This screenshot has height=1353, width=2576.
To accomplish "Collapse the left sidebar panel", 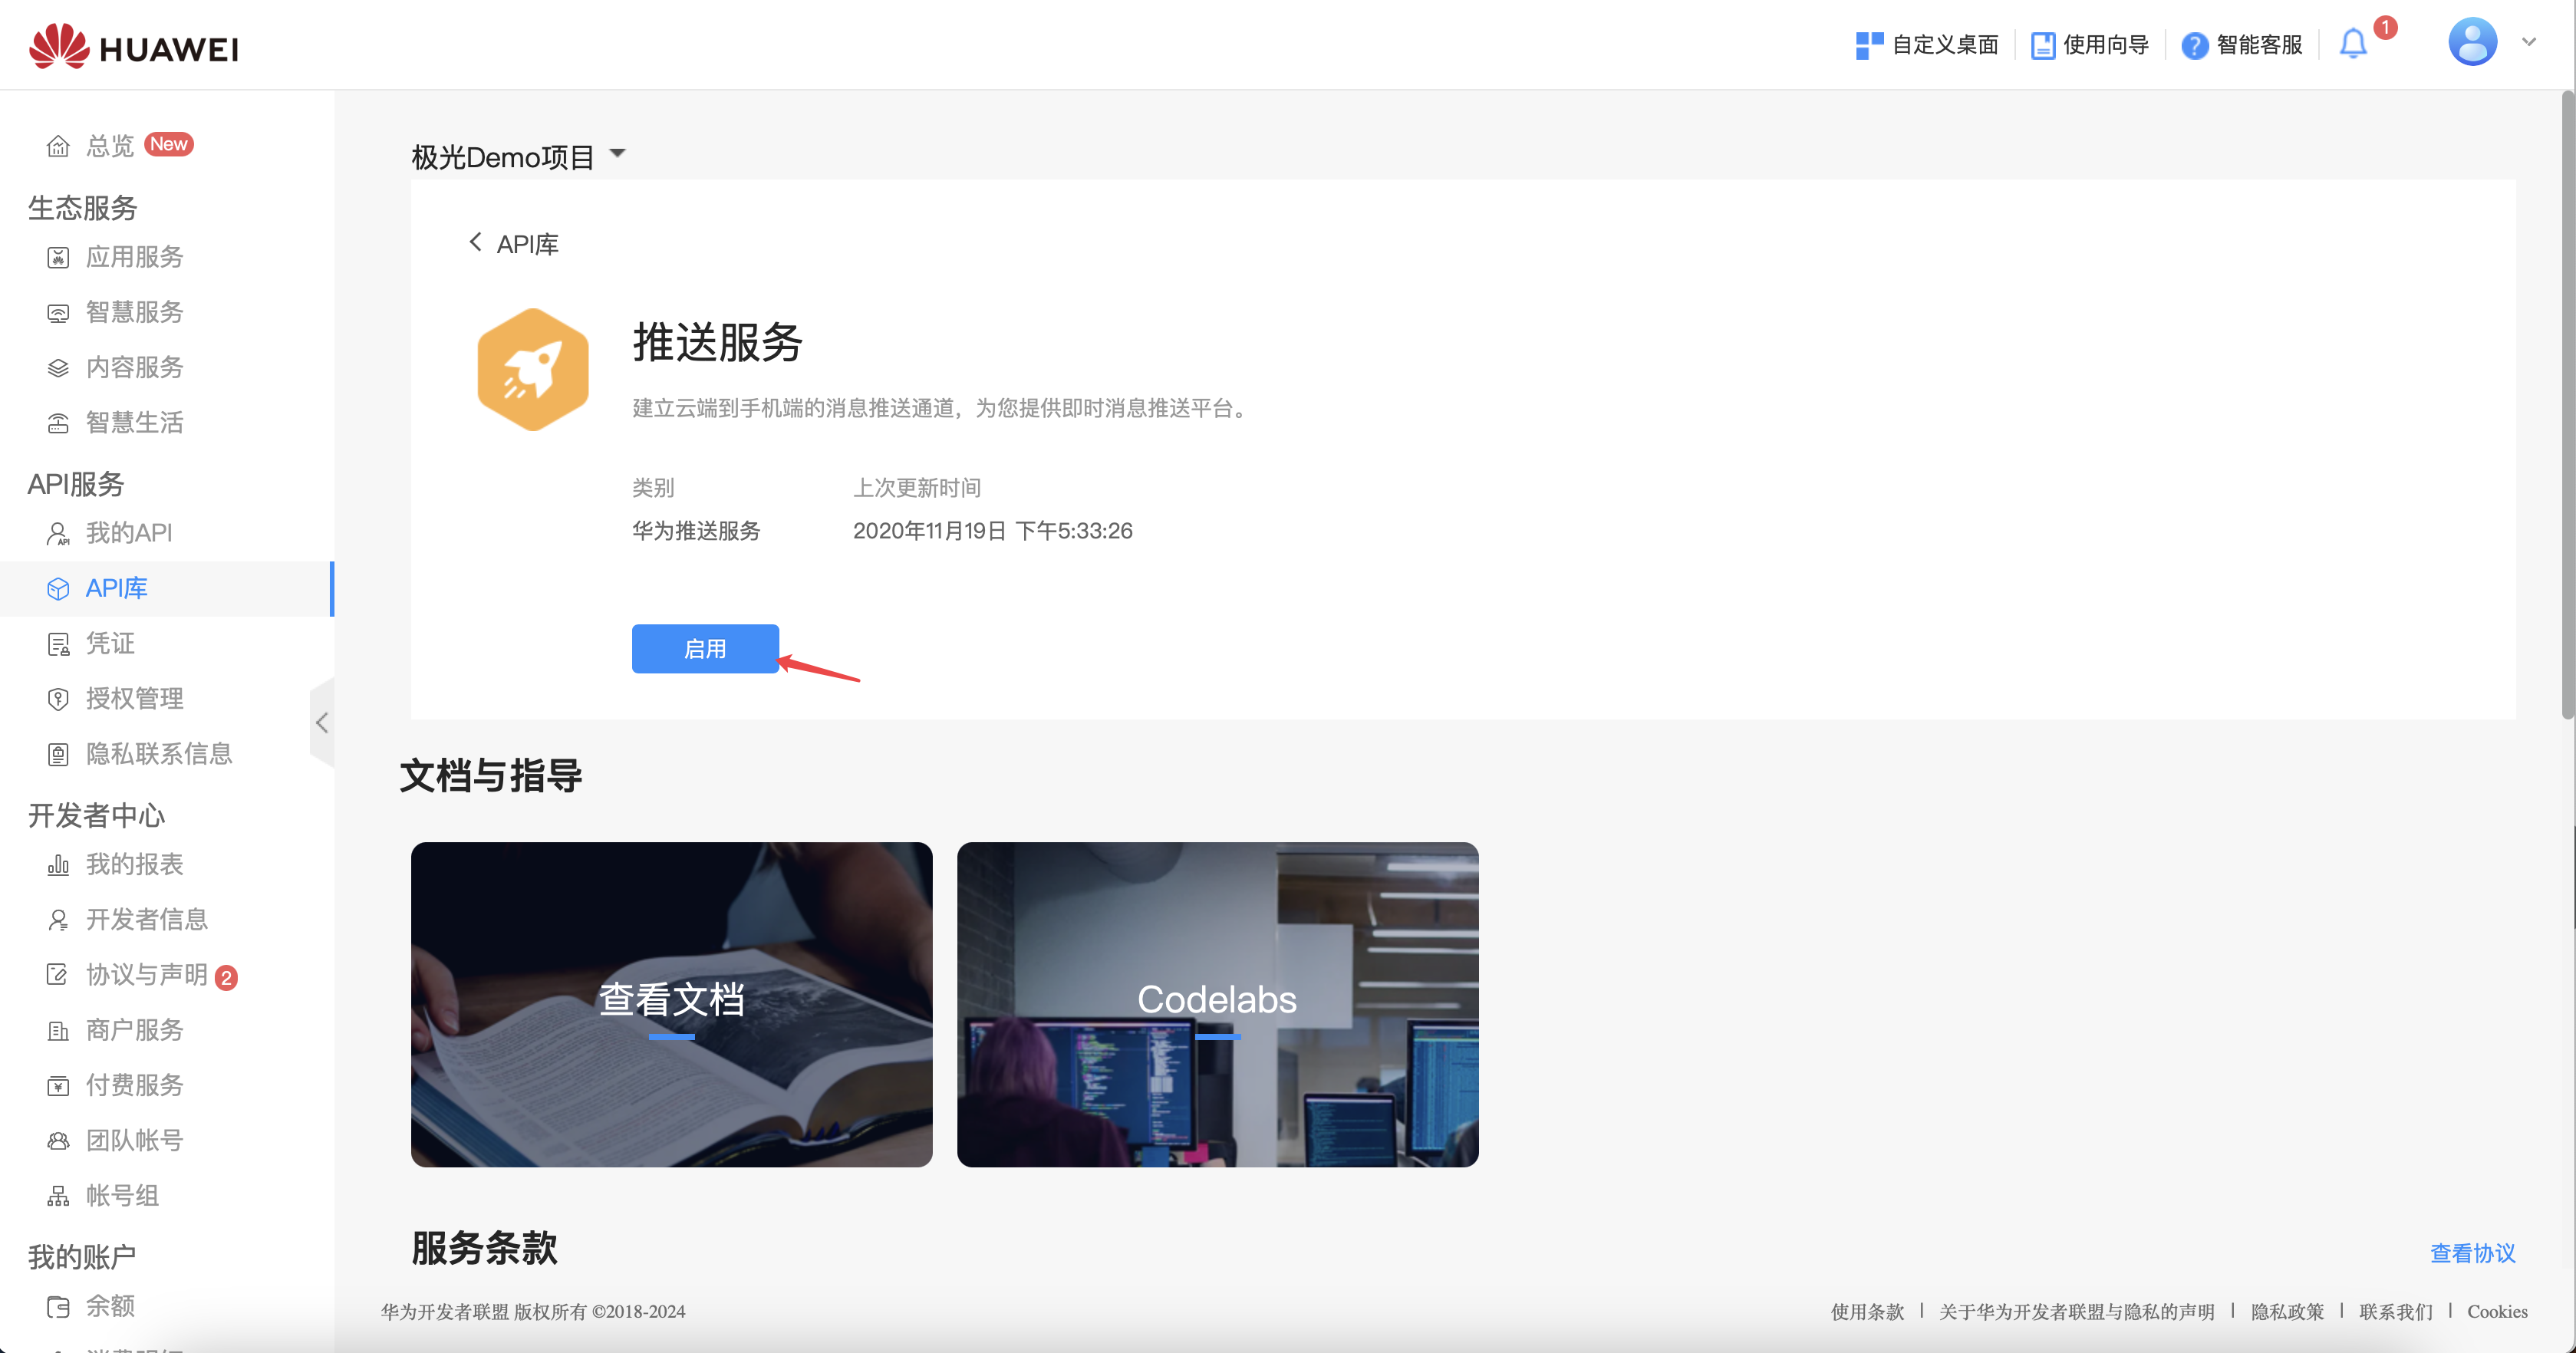I will [322, 722].
